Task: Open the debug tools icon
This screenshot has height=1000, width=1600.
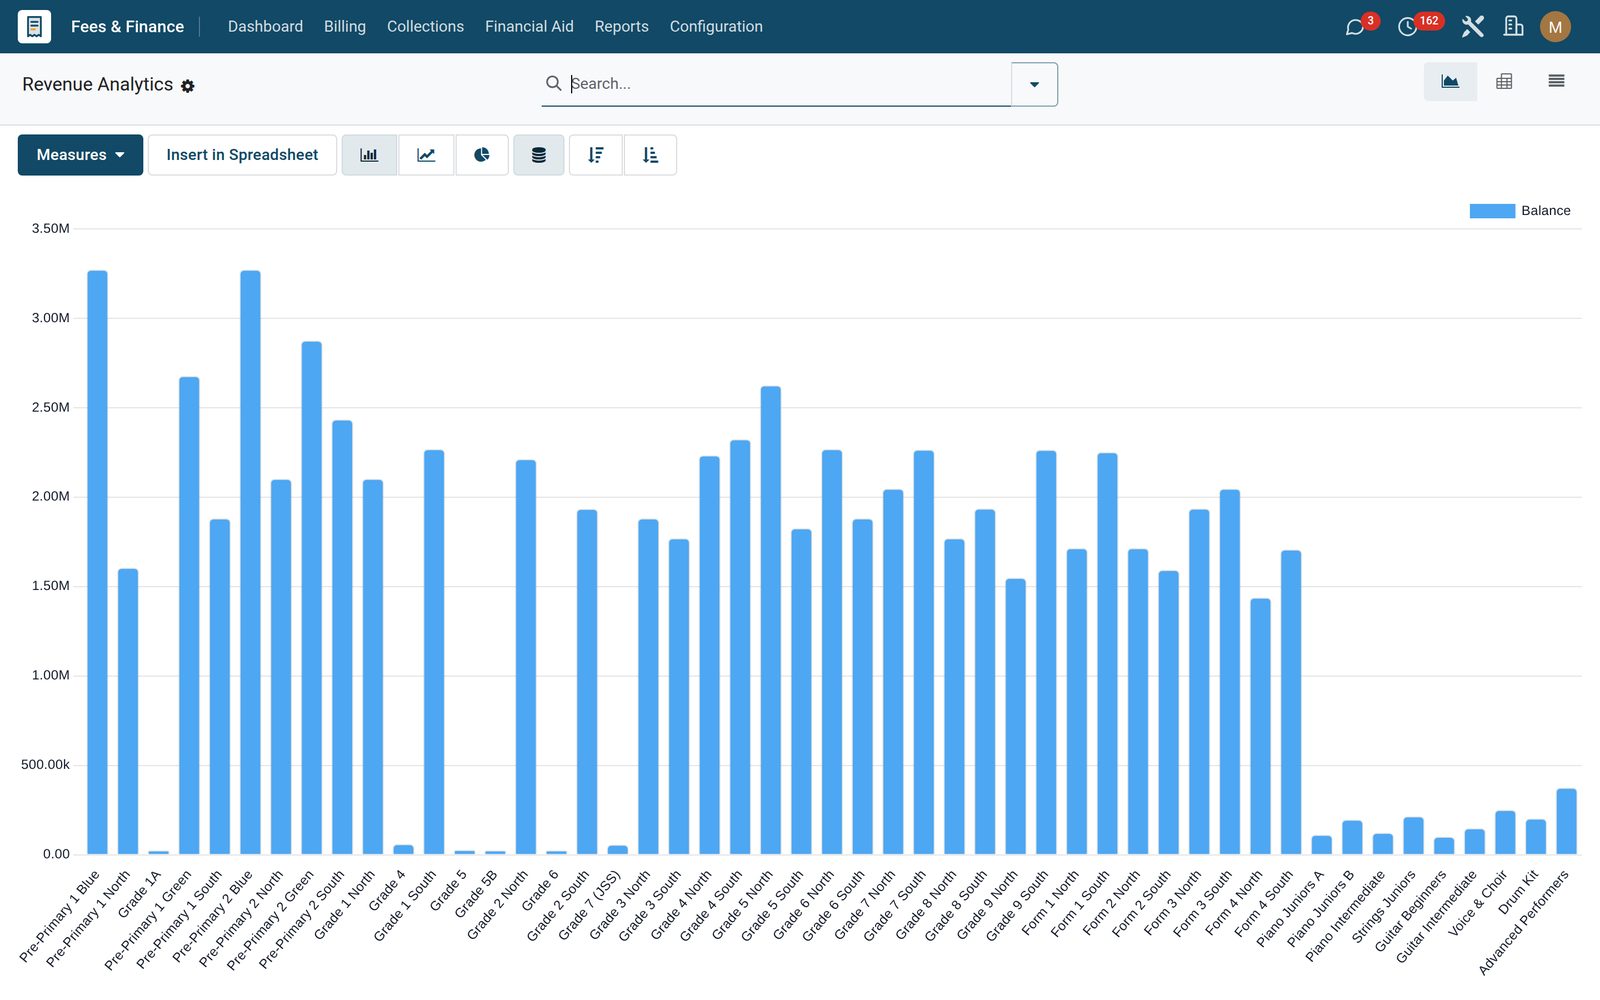Action: [x=1472, y=27]
